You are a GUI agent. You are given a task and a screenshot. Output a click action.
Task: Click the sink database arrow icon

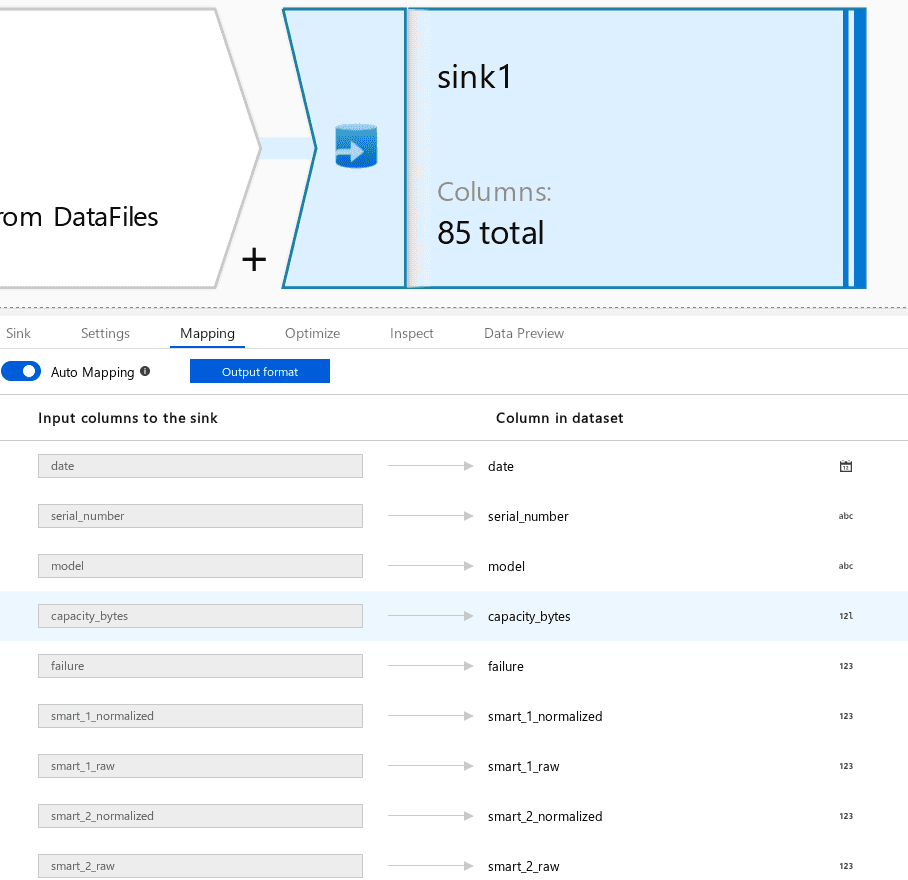356,146
